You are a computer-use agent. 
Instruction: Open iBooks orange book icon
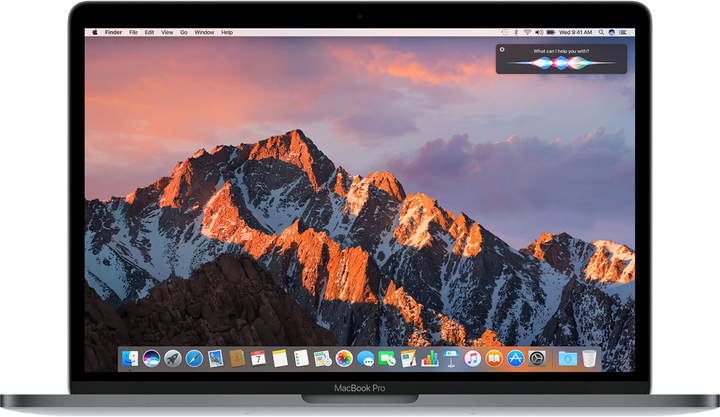click(x=494, y=359)
